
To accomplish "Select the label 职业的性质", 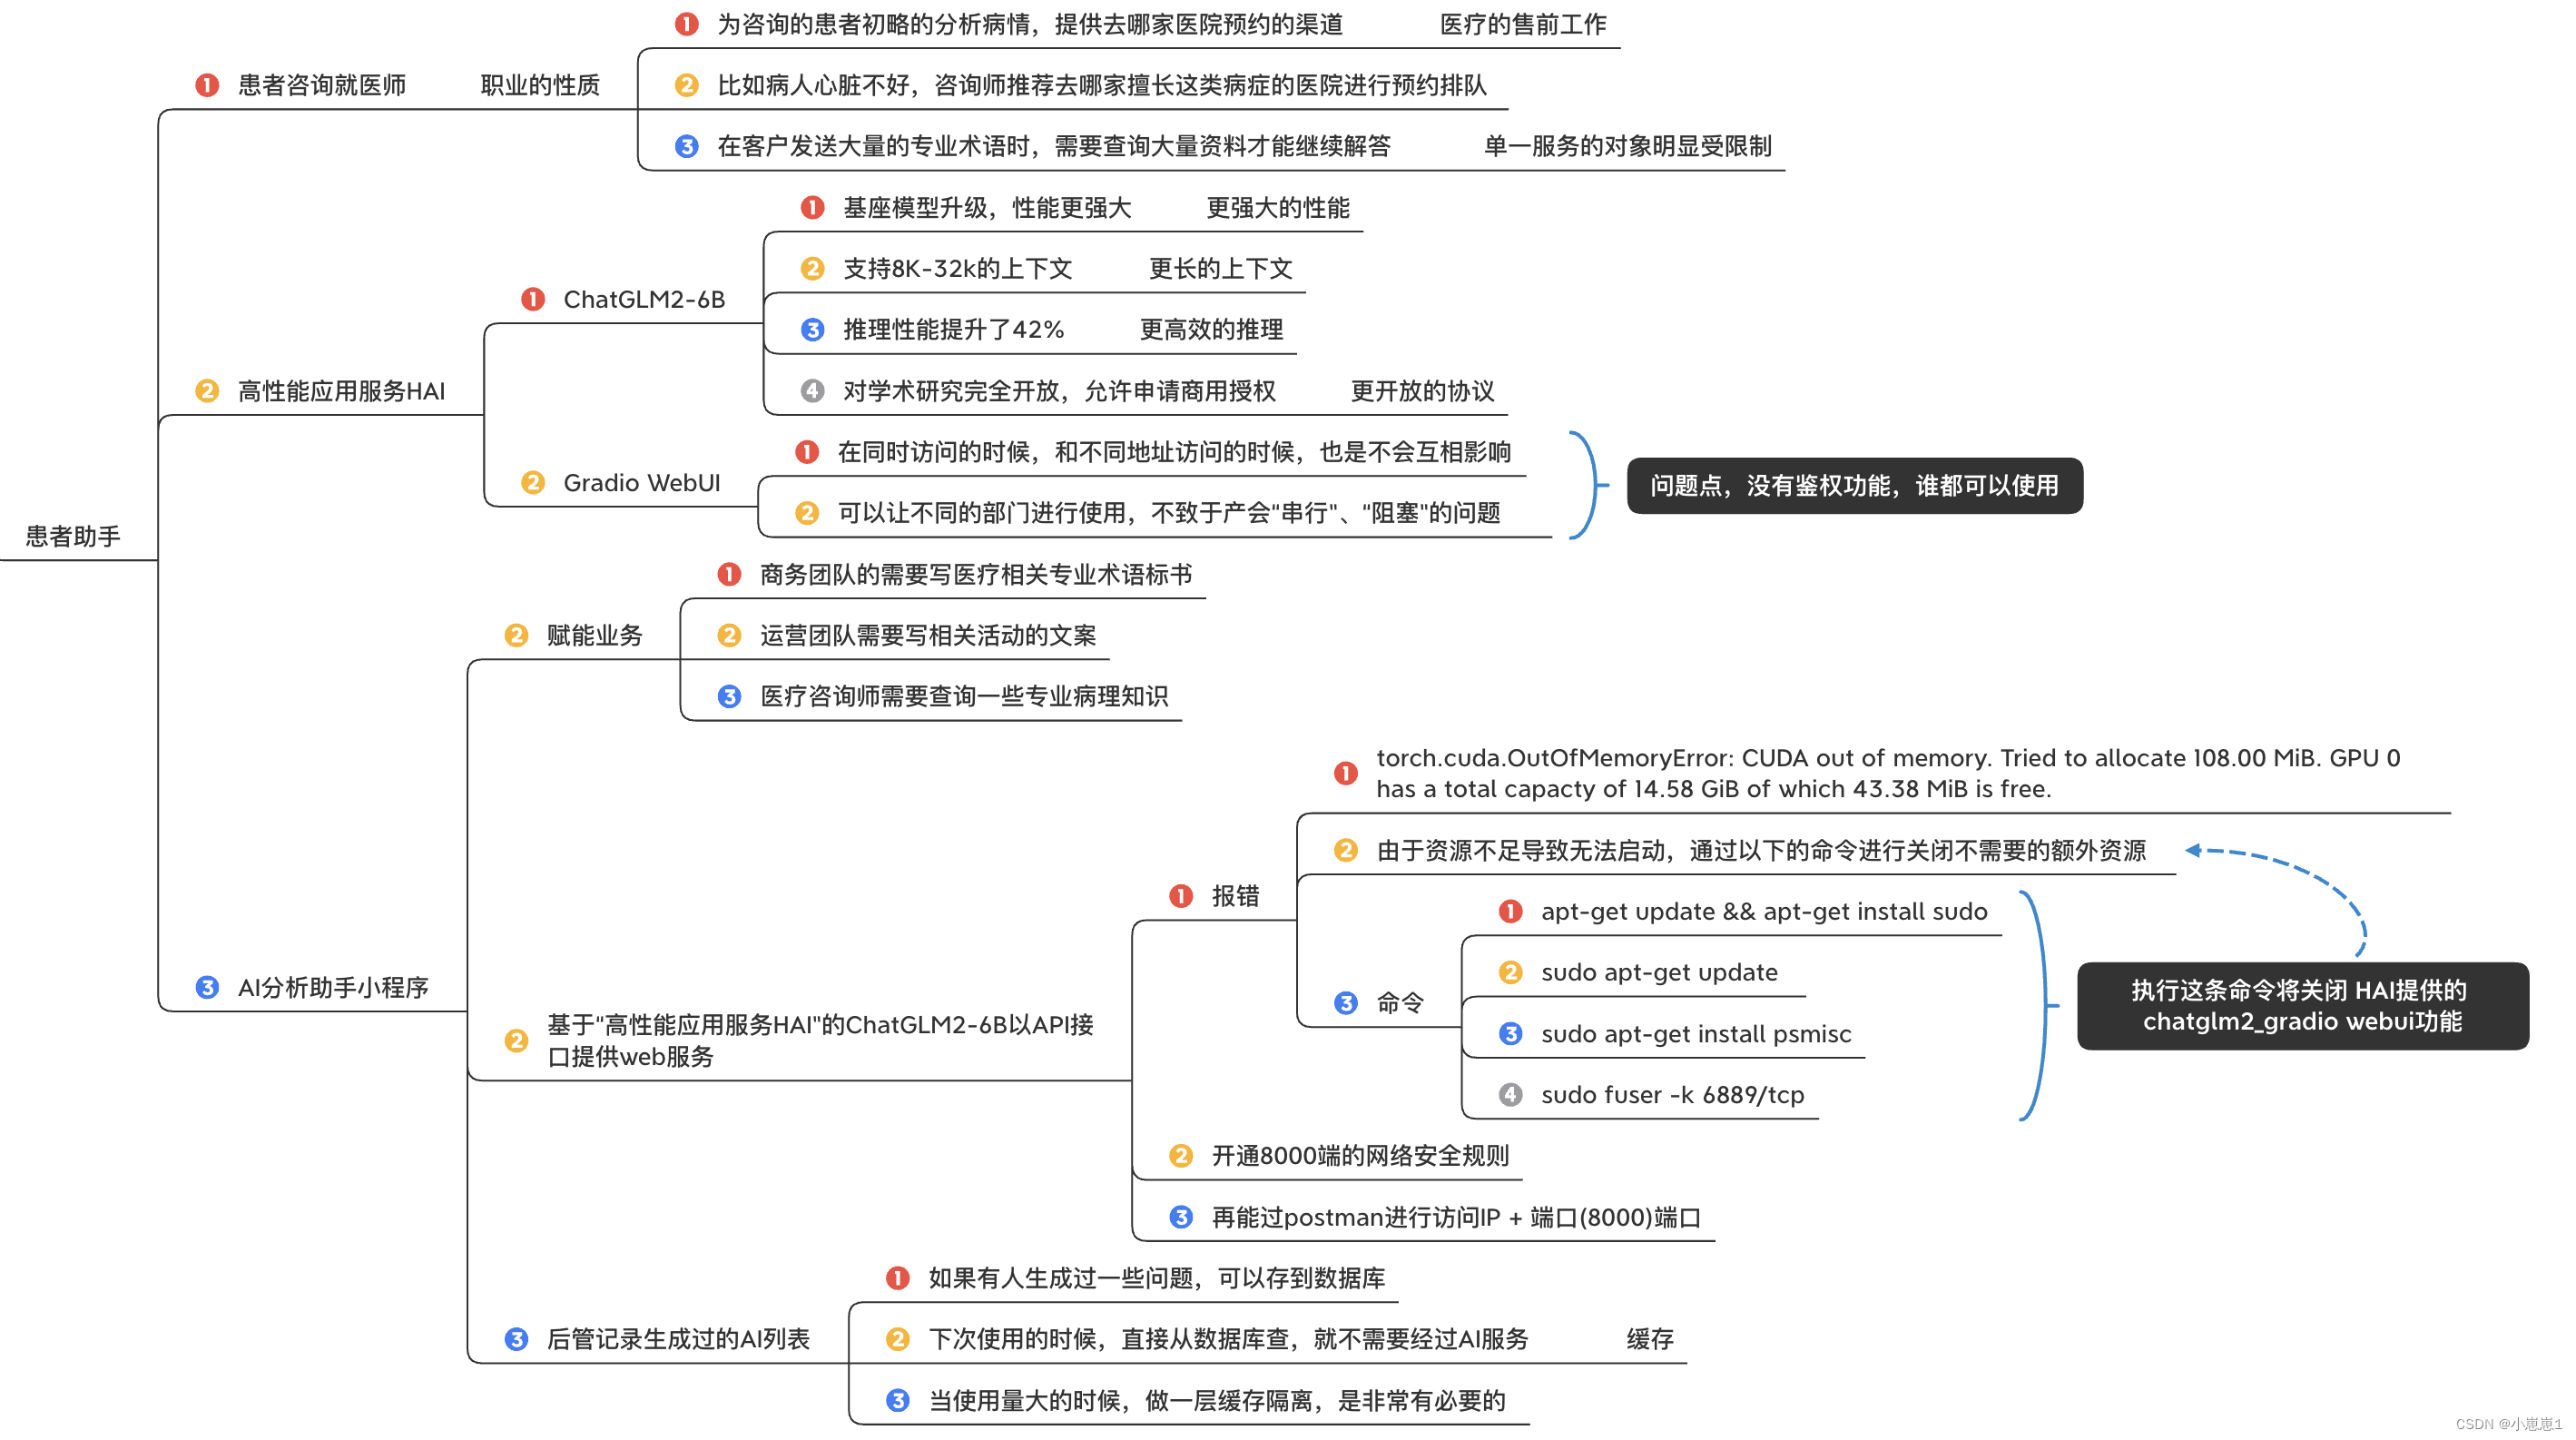I will pyautogui.click(x=540, y=85).
